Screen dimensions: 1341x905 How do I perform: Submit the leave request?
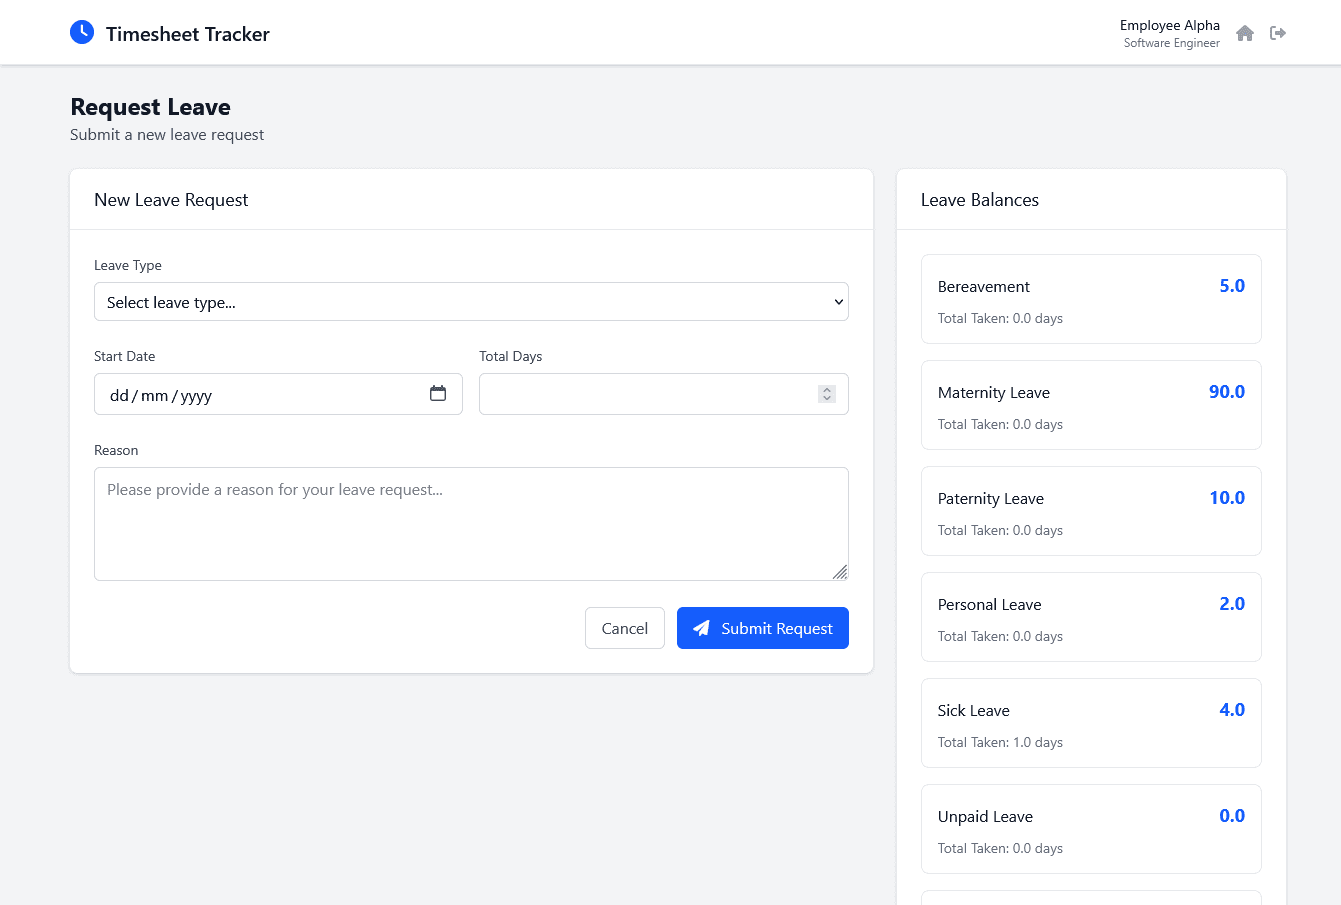(762, 628)
